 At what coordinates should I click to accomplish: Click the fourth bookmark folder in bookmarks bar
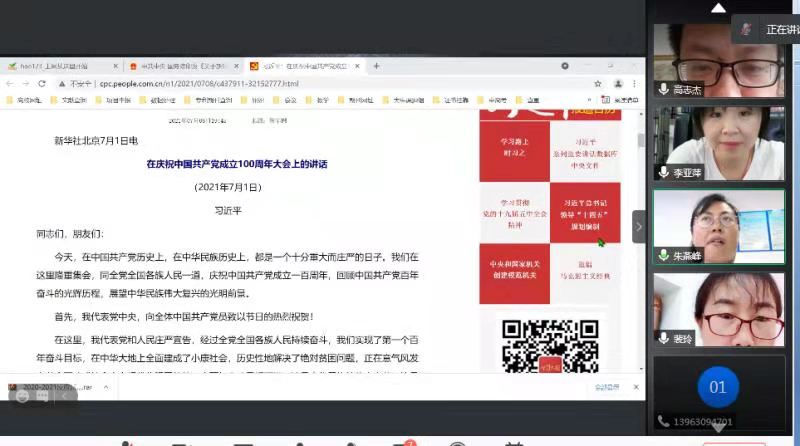[157, 100]
